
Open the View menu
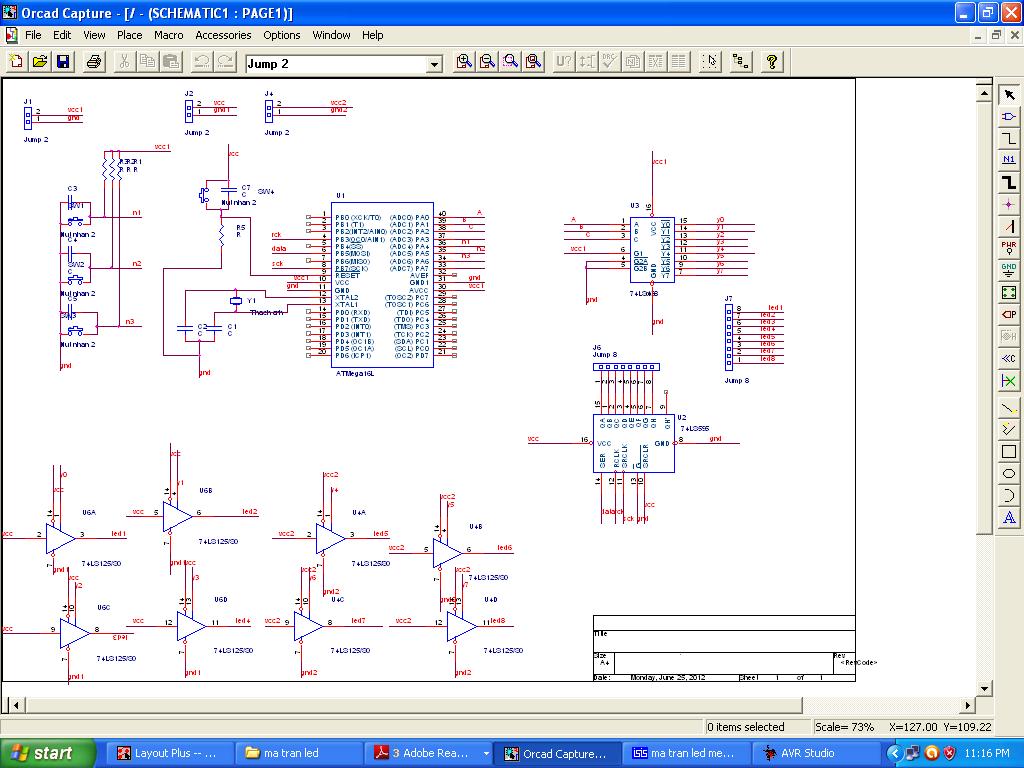(x=94, y=35)
